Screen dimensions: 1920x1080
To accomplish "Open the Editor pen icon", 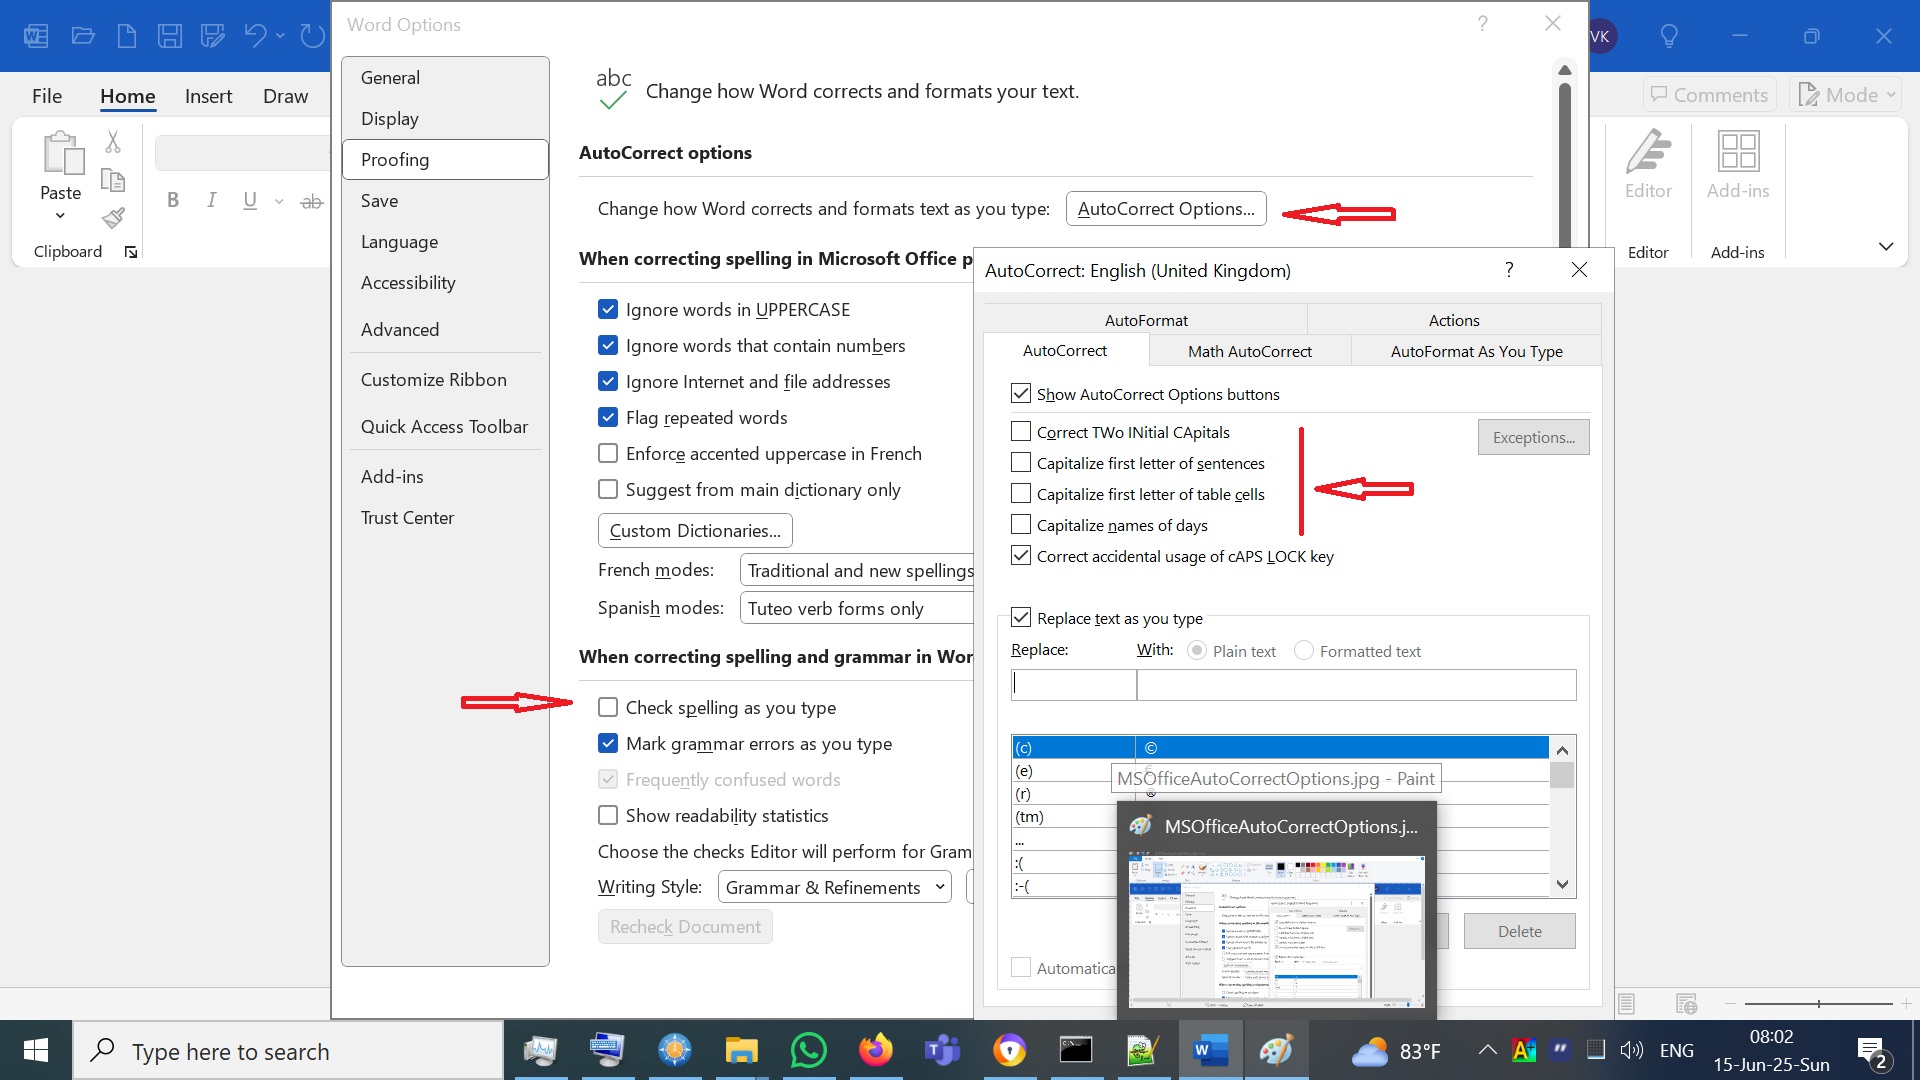I will [1647, 153].
